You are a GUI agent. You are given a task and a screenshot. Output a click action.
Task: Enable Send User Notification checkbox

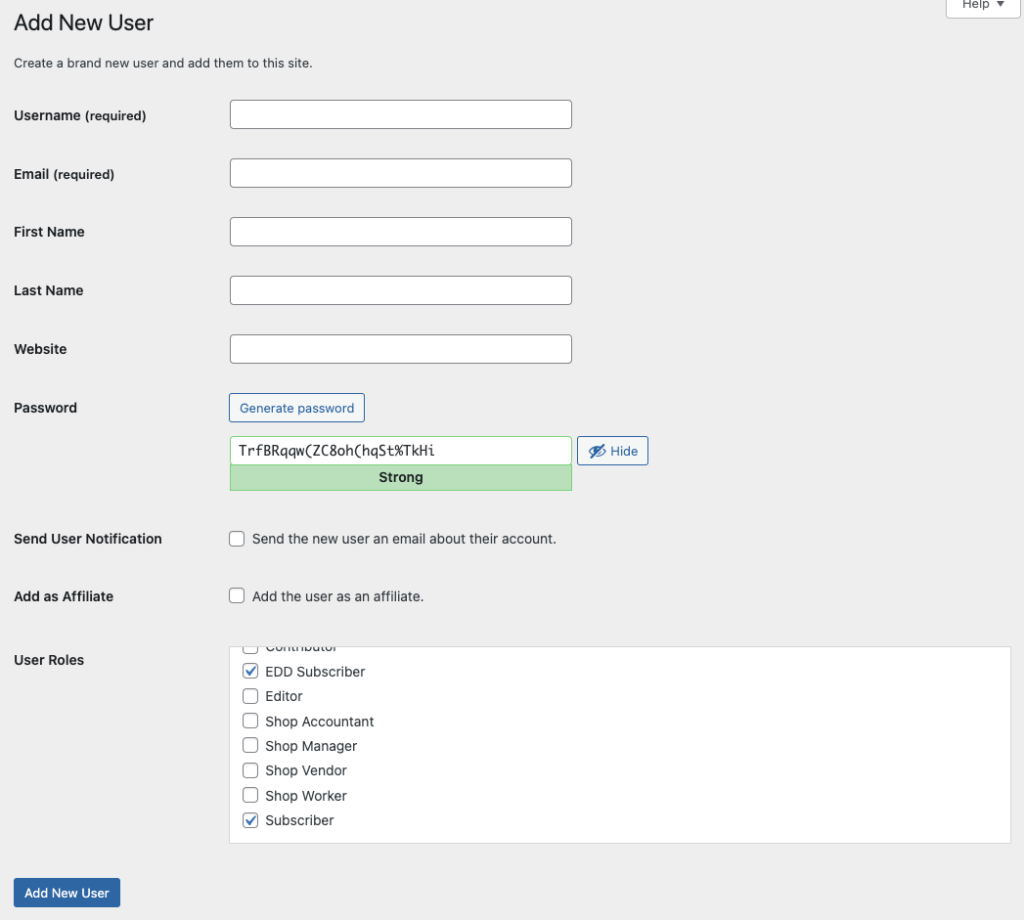237,539
